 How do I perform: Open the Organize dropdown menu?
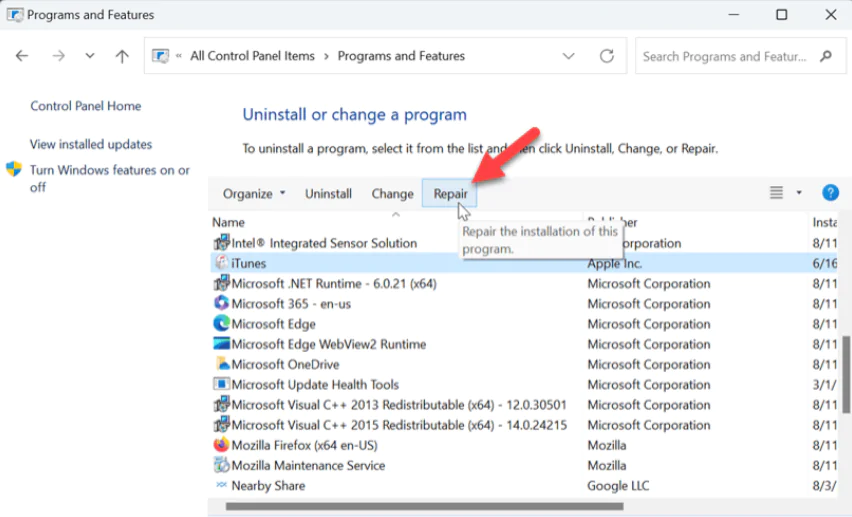[x=254, y=194]
